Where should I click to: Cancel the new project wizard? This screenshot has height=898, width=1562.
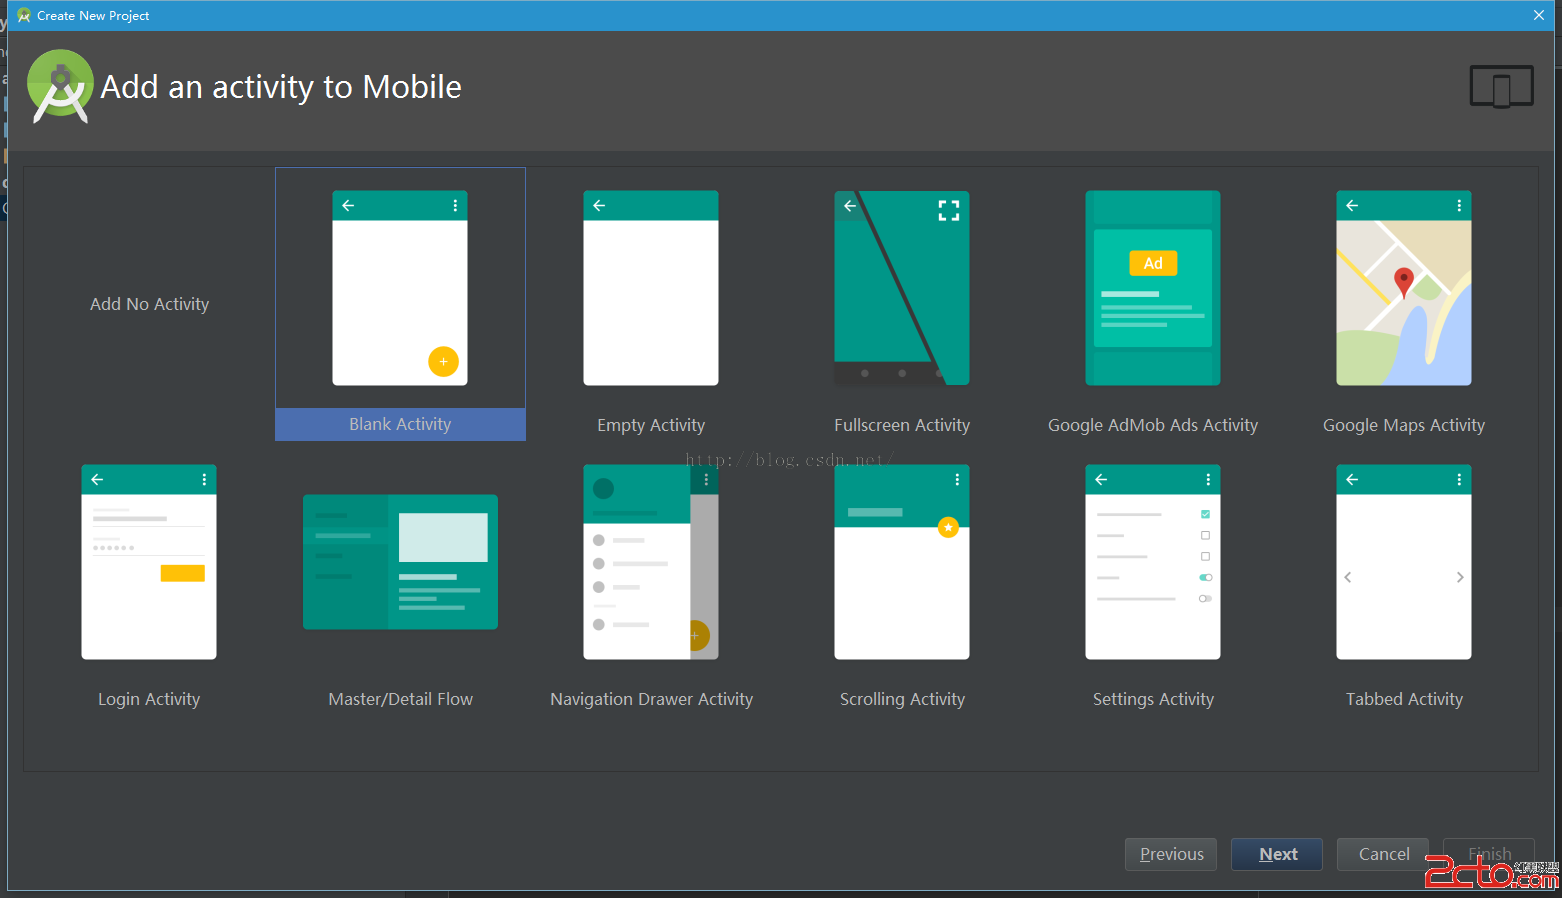1383,854
